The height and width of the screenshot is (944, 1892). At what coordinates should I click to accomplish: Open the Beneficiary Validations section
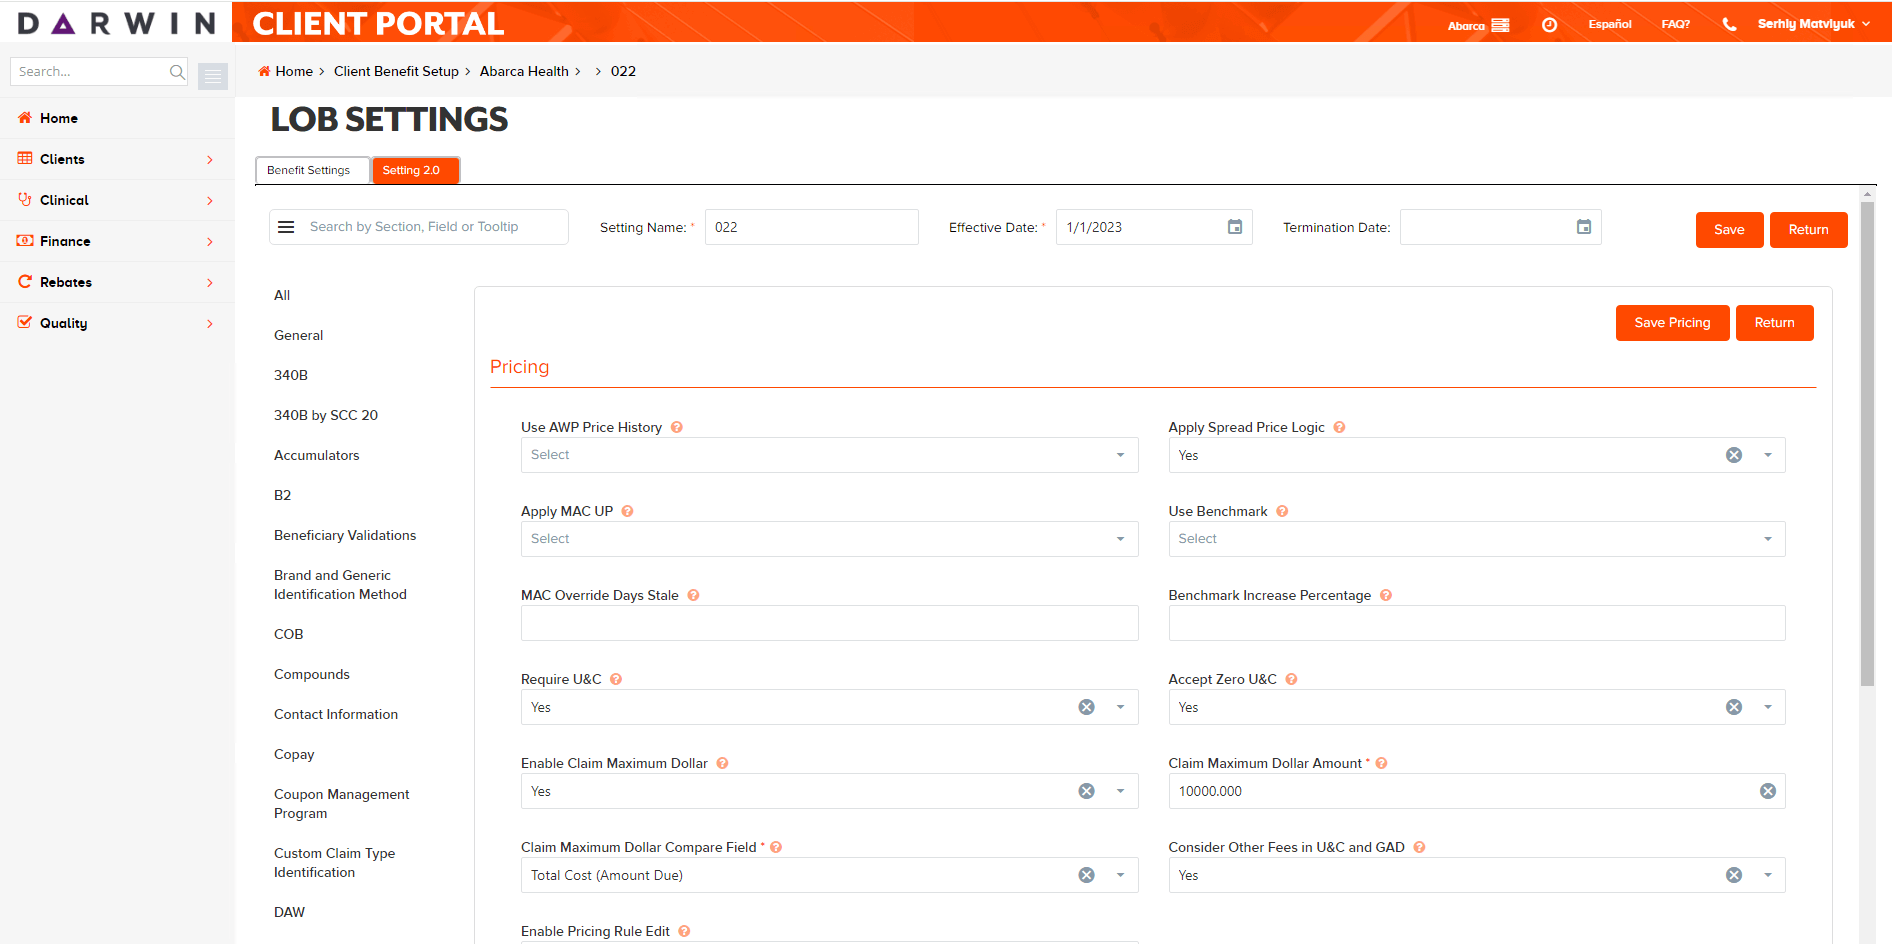click(x=345, y=535)
